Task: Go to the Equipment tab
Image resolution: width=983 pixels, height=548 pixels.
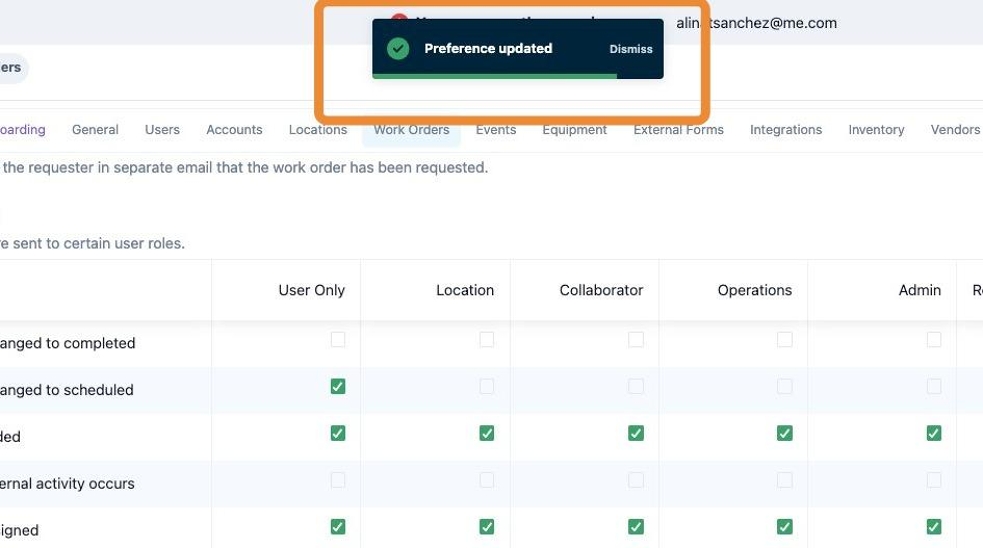Action: pyautogui.click(x=574, y=130)
